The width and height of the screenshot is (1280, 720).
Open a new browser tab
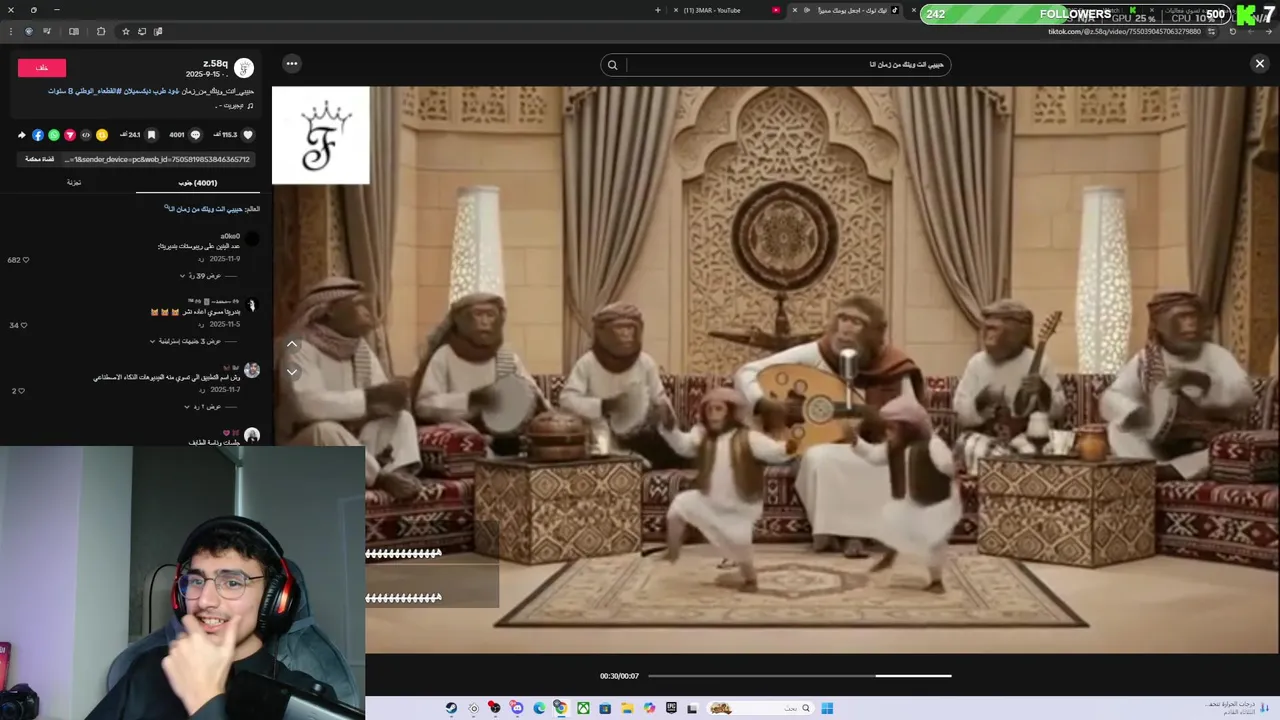657,10
